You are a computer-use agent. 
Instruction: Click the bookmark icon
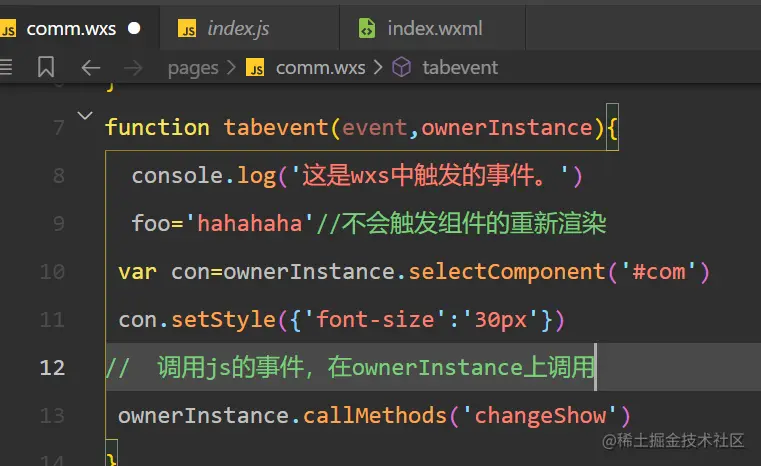coord(46,67)
